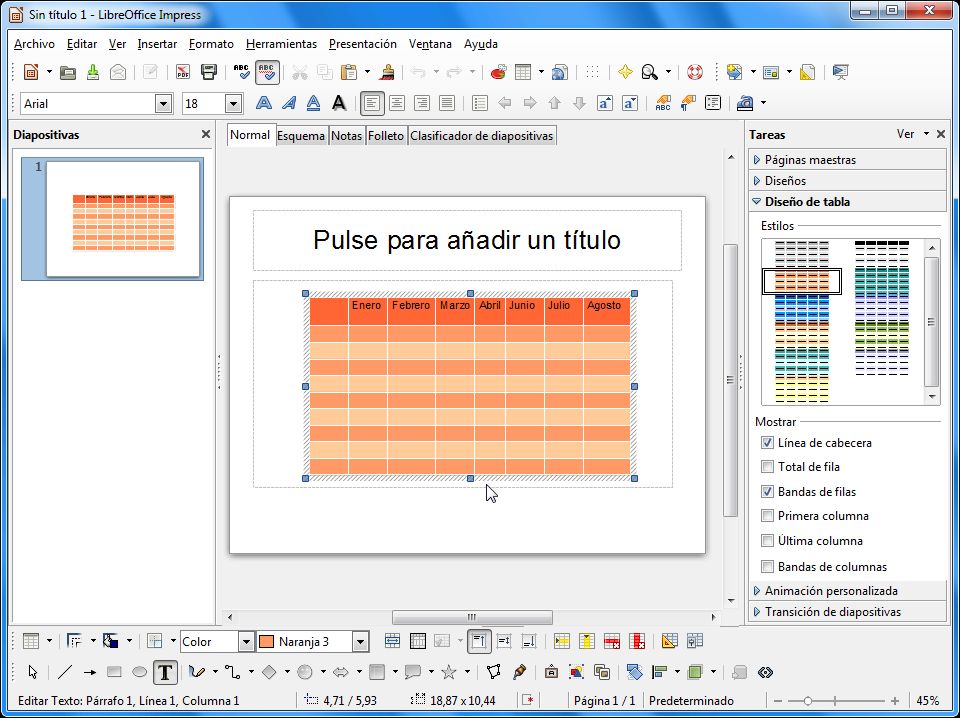Activate the Texto tool in the drawing toolbar
Viewport: 960px width, 718px height.
pyautogui.click(x=165, y=670)
